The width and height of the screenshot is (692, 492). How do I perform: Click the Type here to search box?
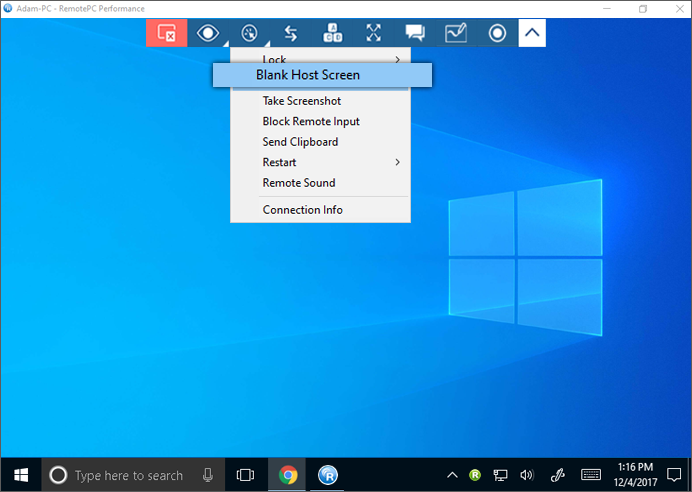[130, 475]
